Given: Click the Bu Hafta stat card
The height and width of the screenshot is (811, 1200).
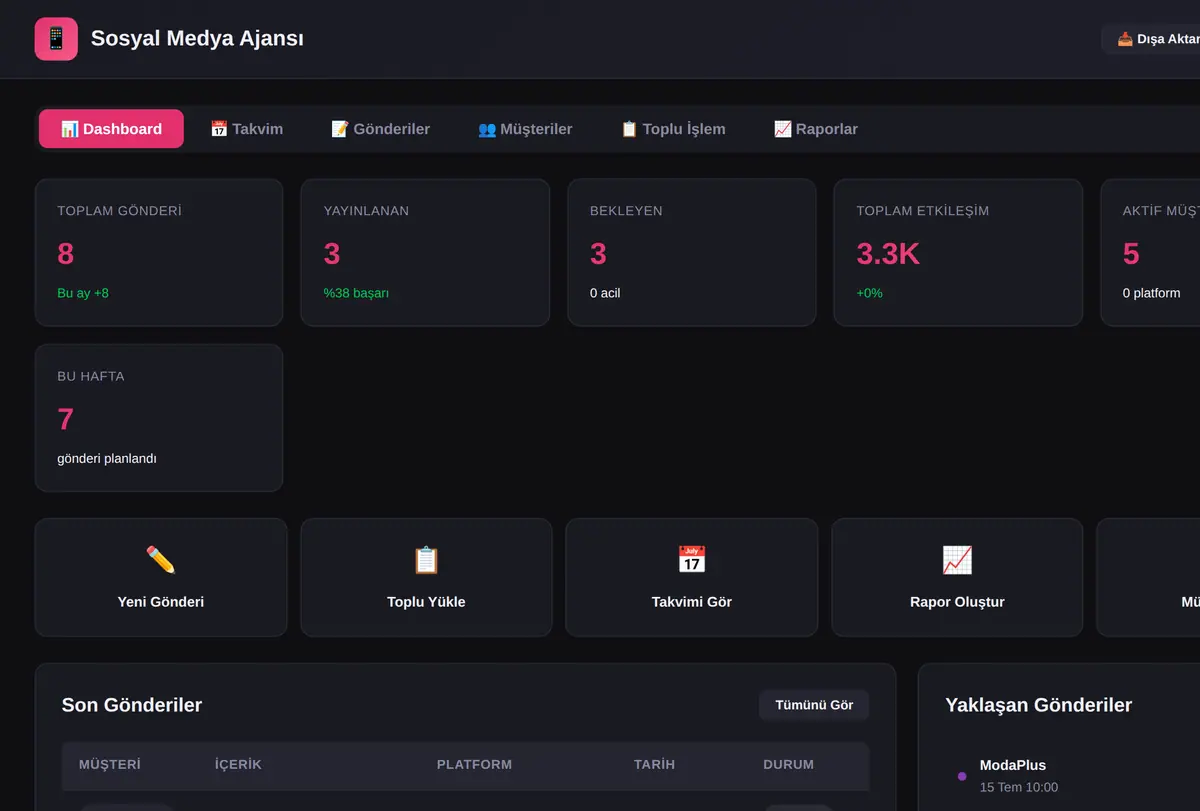Looking at the screenshot, I should click(159, 418).
